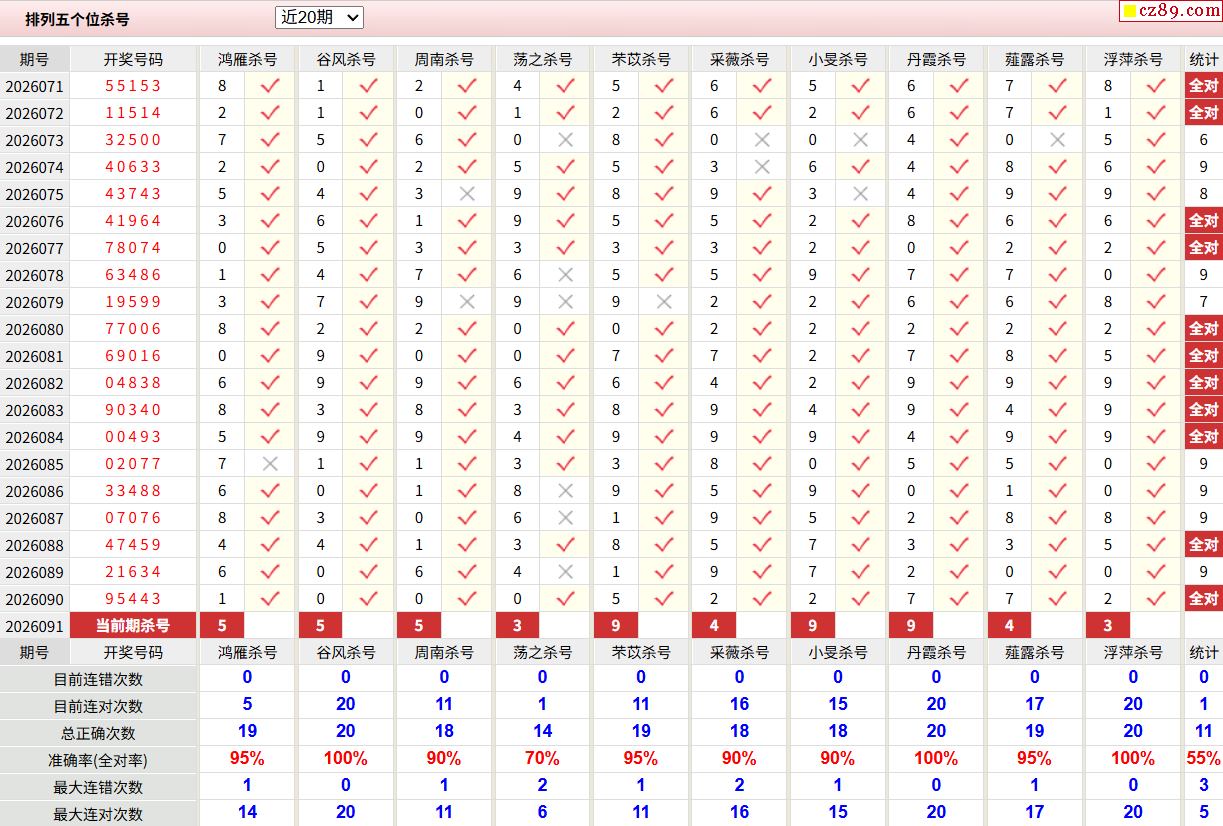The height and width of the screenshot is (826, 1223).
Task: Click the period number 2026082
Action: click(x=34, y=384)
